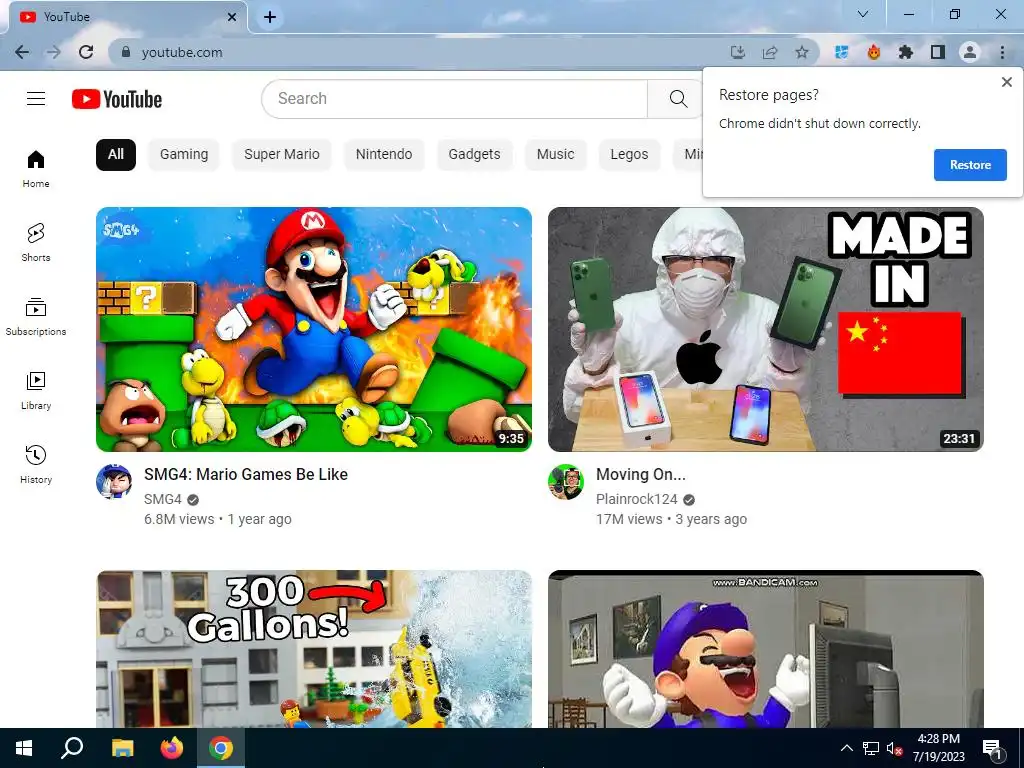Screen dimensions: 1024x768
Task: Click the Restore button
Action: (970, 165)
